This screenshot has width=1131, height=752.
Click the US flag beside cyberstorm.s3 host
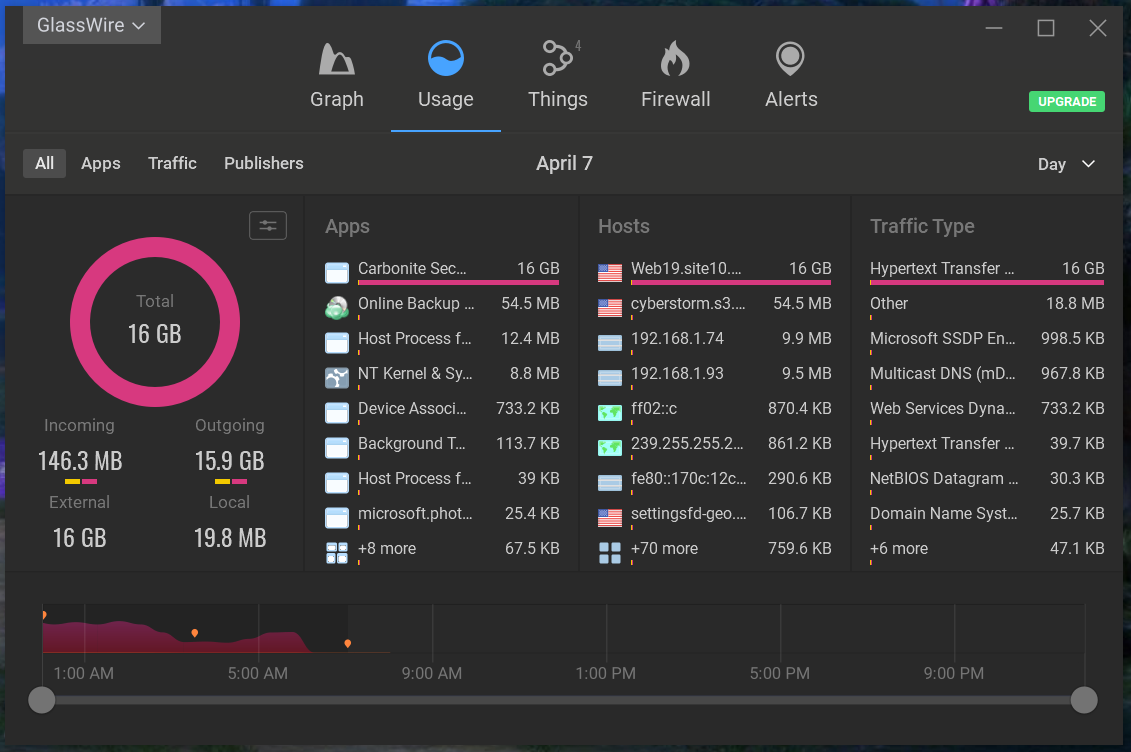point(610,304)
